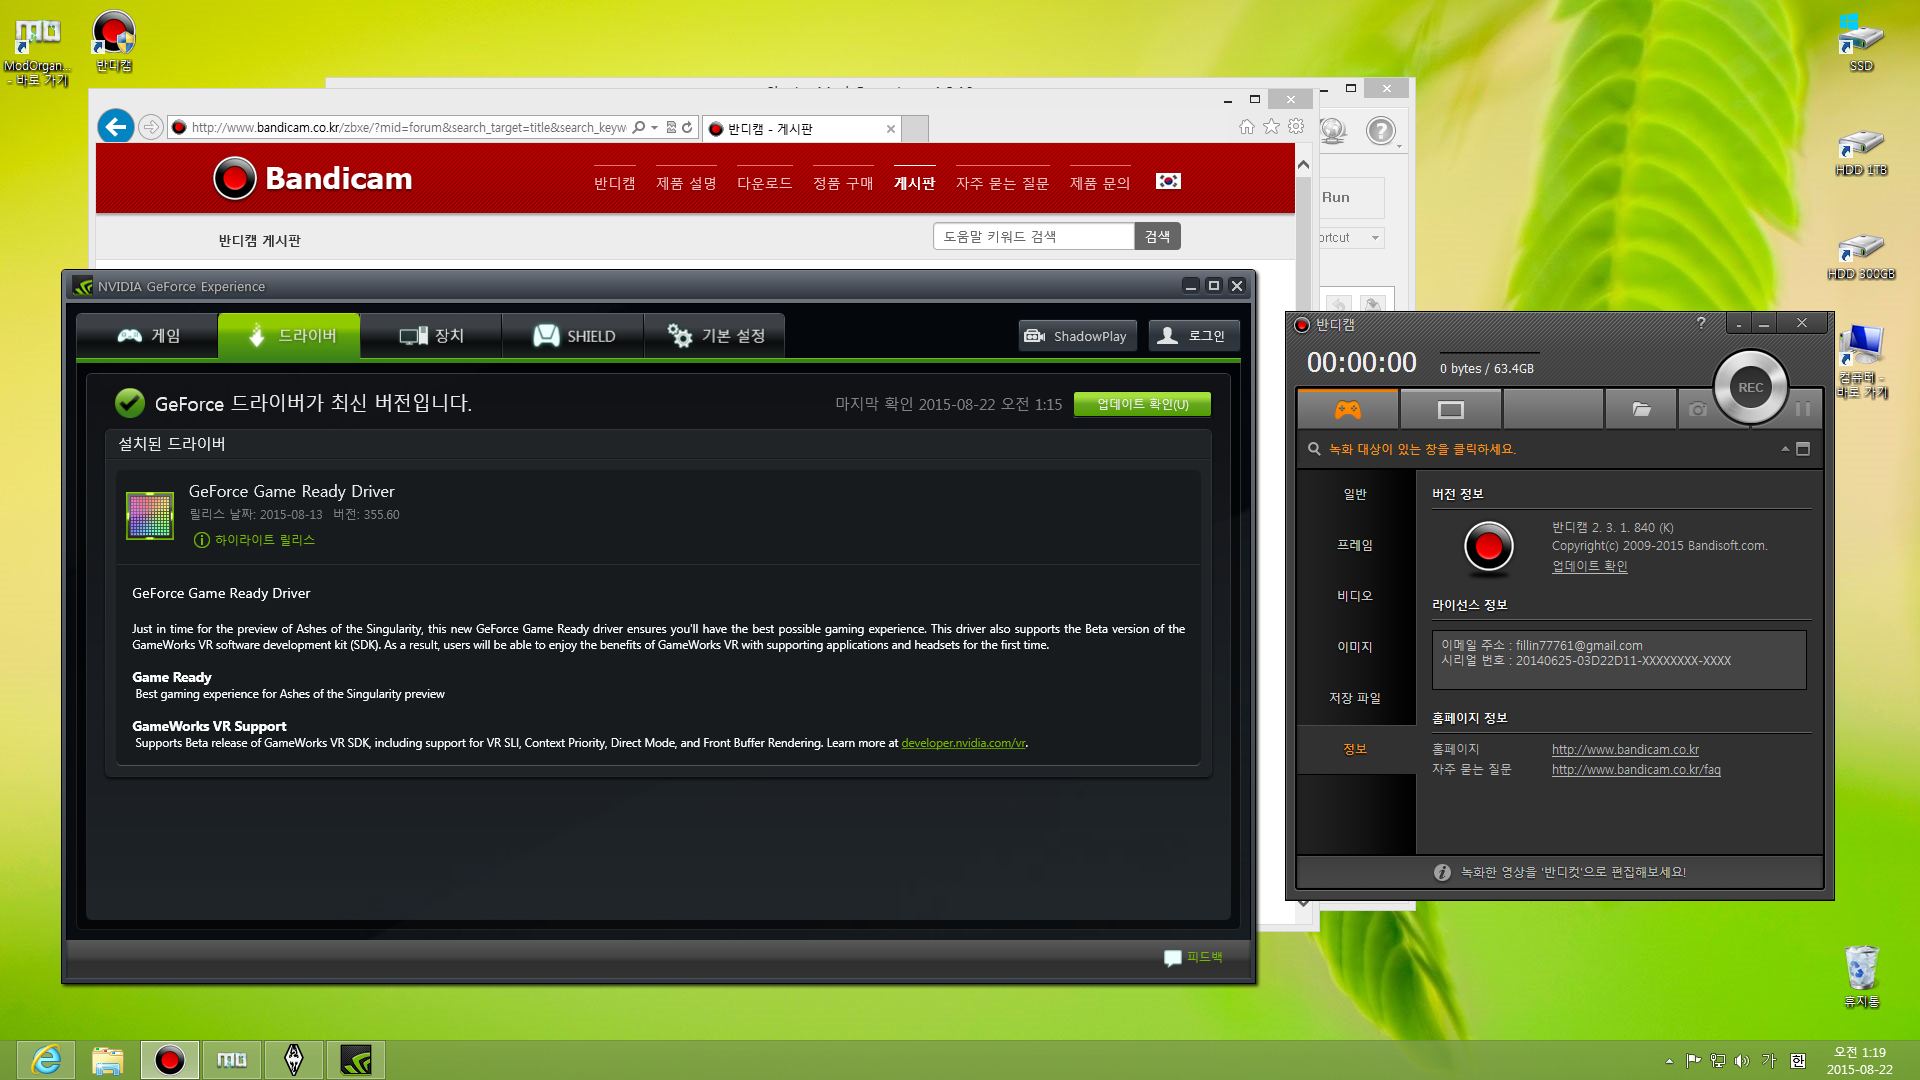Select the 정보 section in Bandicam

click(x=1355, y=749)
